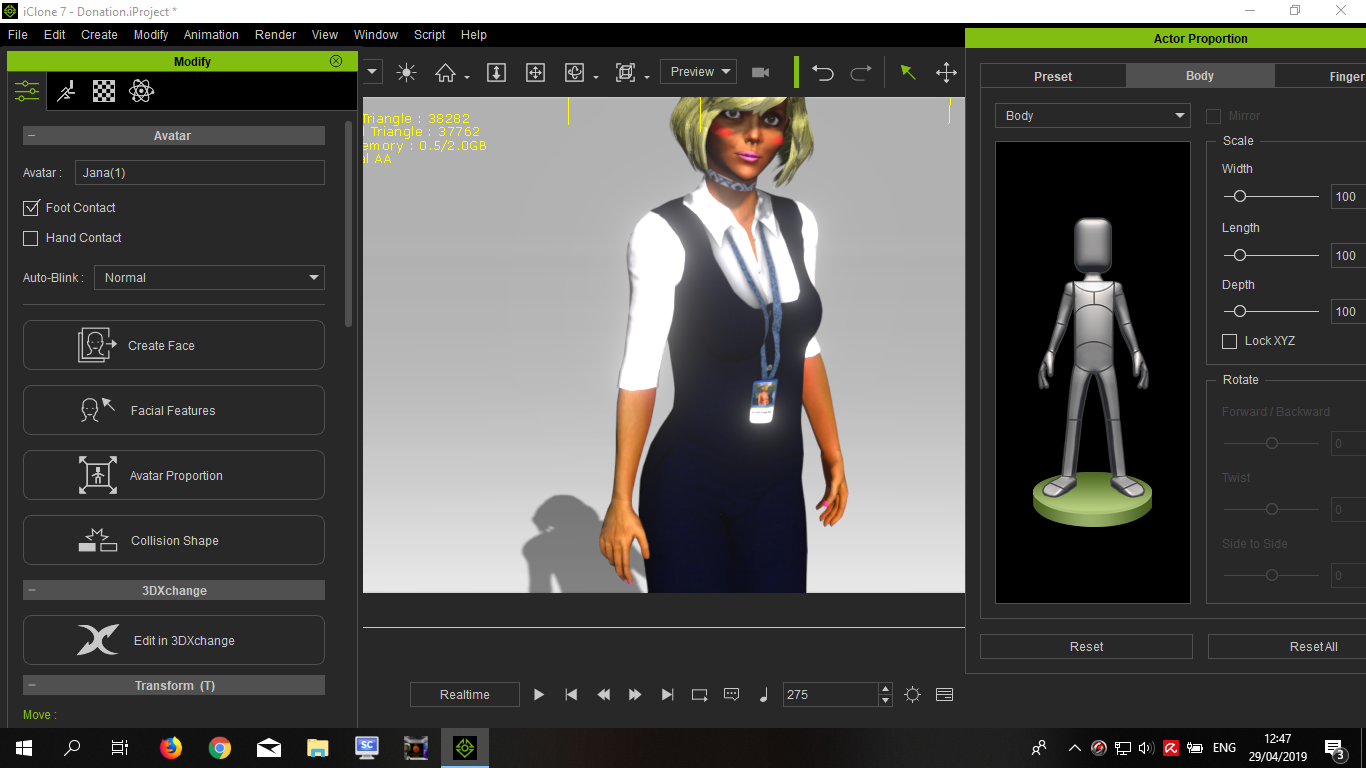Click the frame-selection cube icon
Image resolution: width=1366 pixels, height=768 pixels.
[x=626, y=72]
